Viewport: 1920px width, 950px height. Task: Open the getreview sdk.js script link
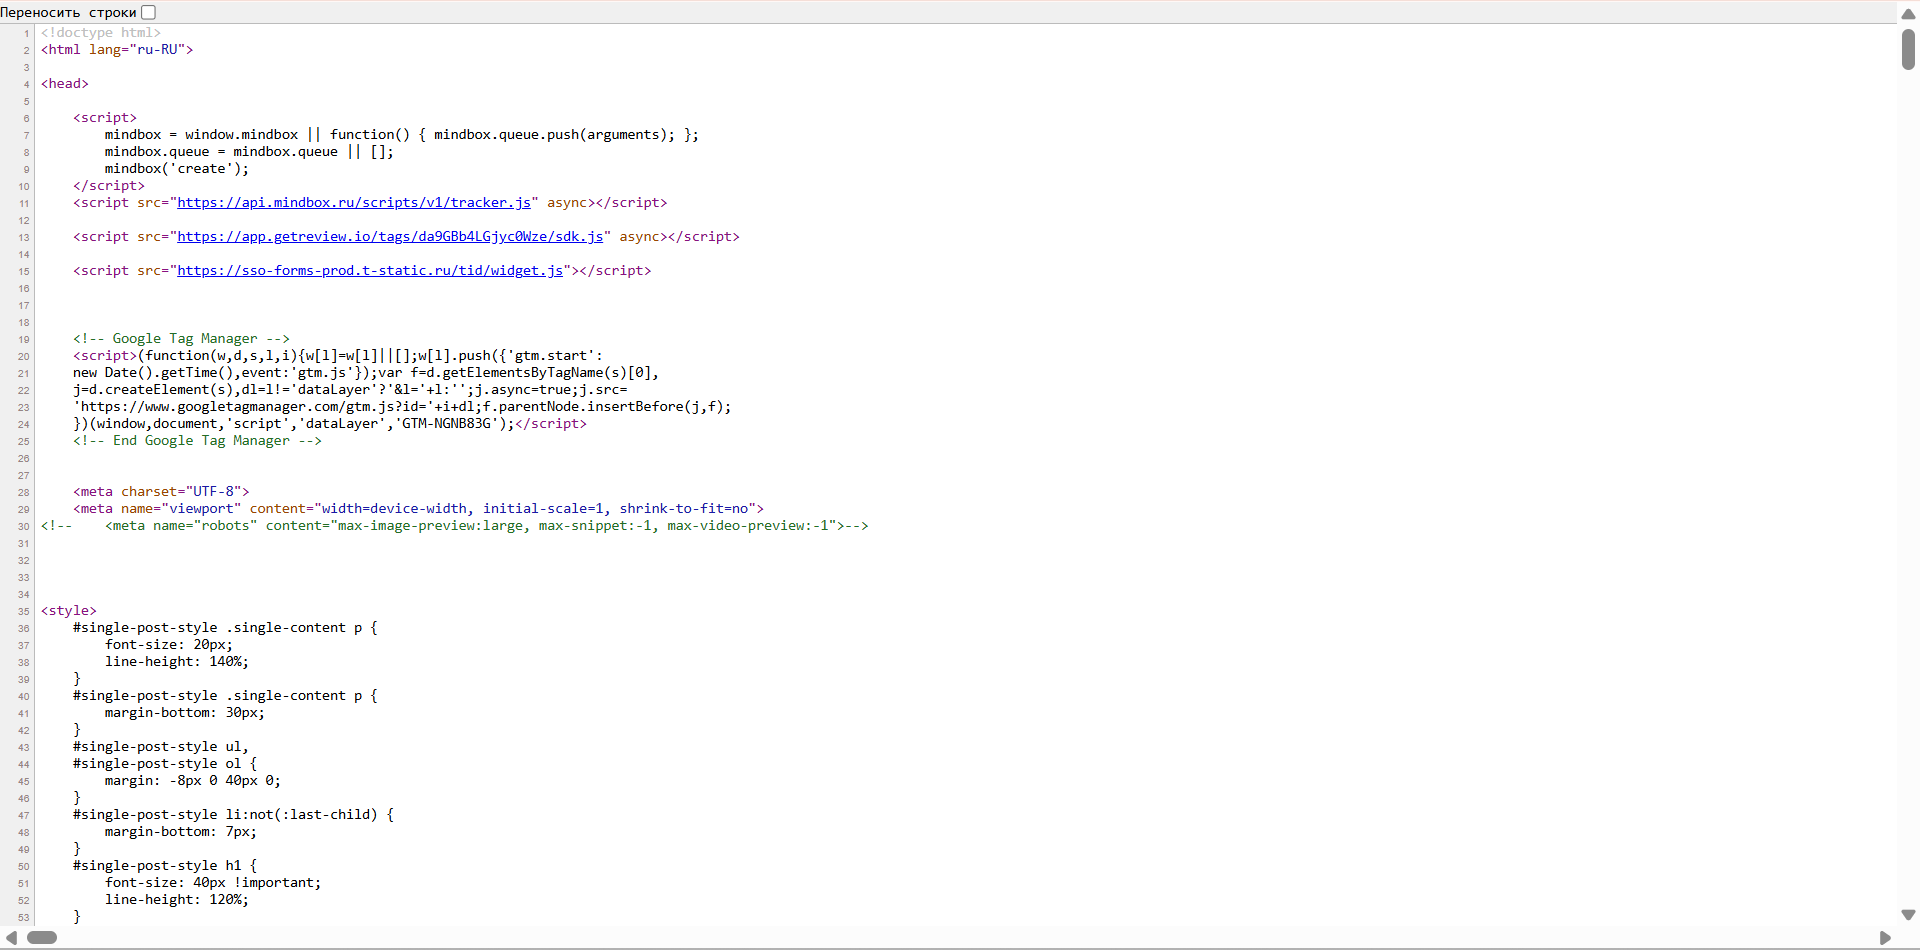point(390,237)
